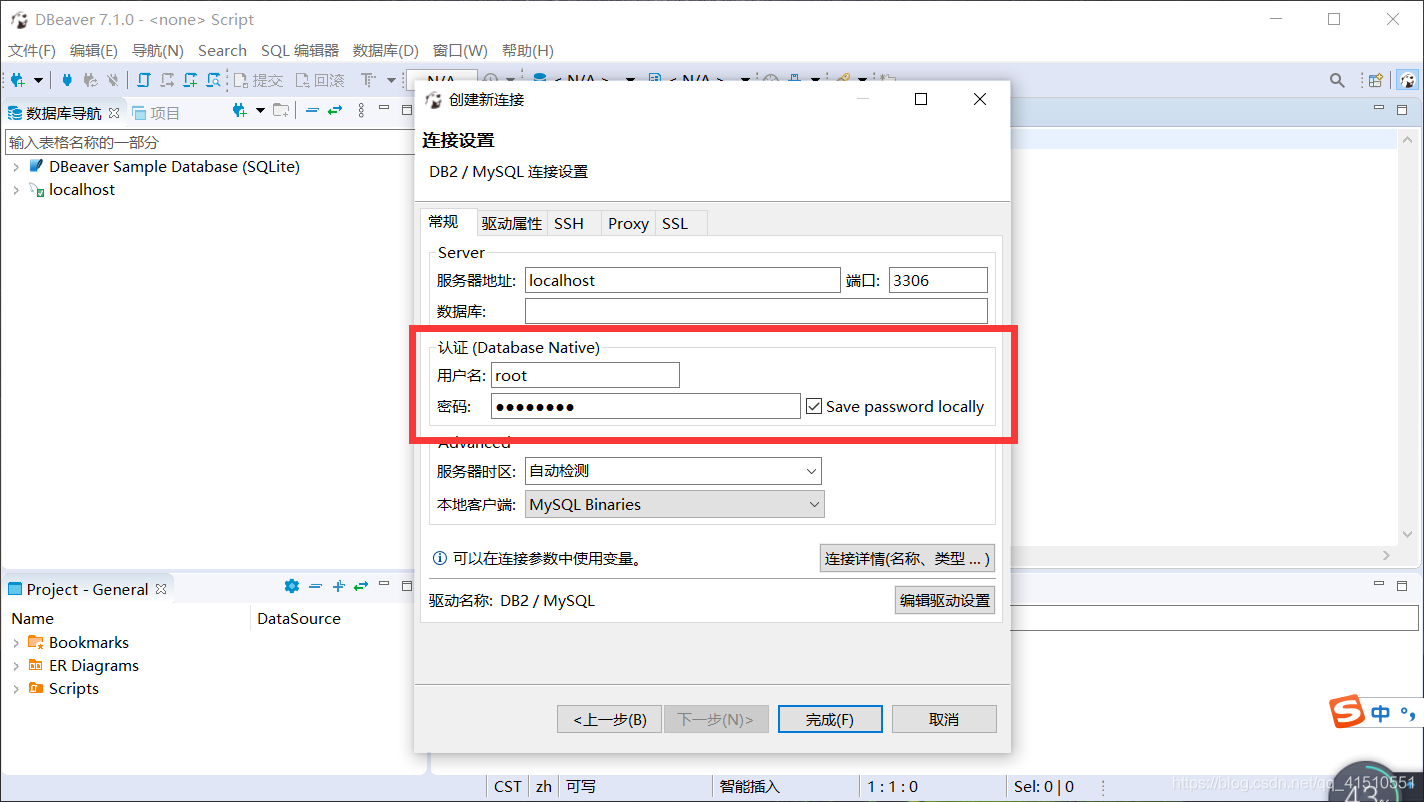Click the Disconnect from database icon

pyautogui.click(x=113, y=78)
